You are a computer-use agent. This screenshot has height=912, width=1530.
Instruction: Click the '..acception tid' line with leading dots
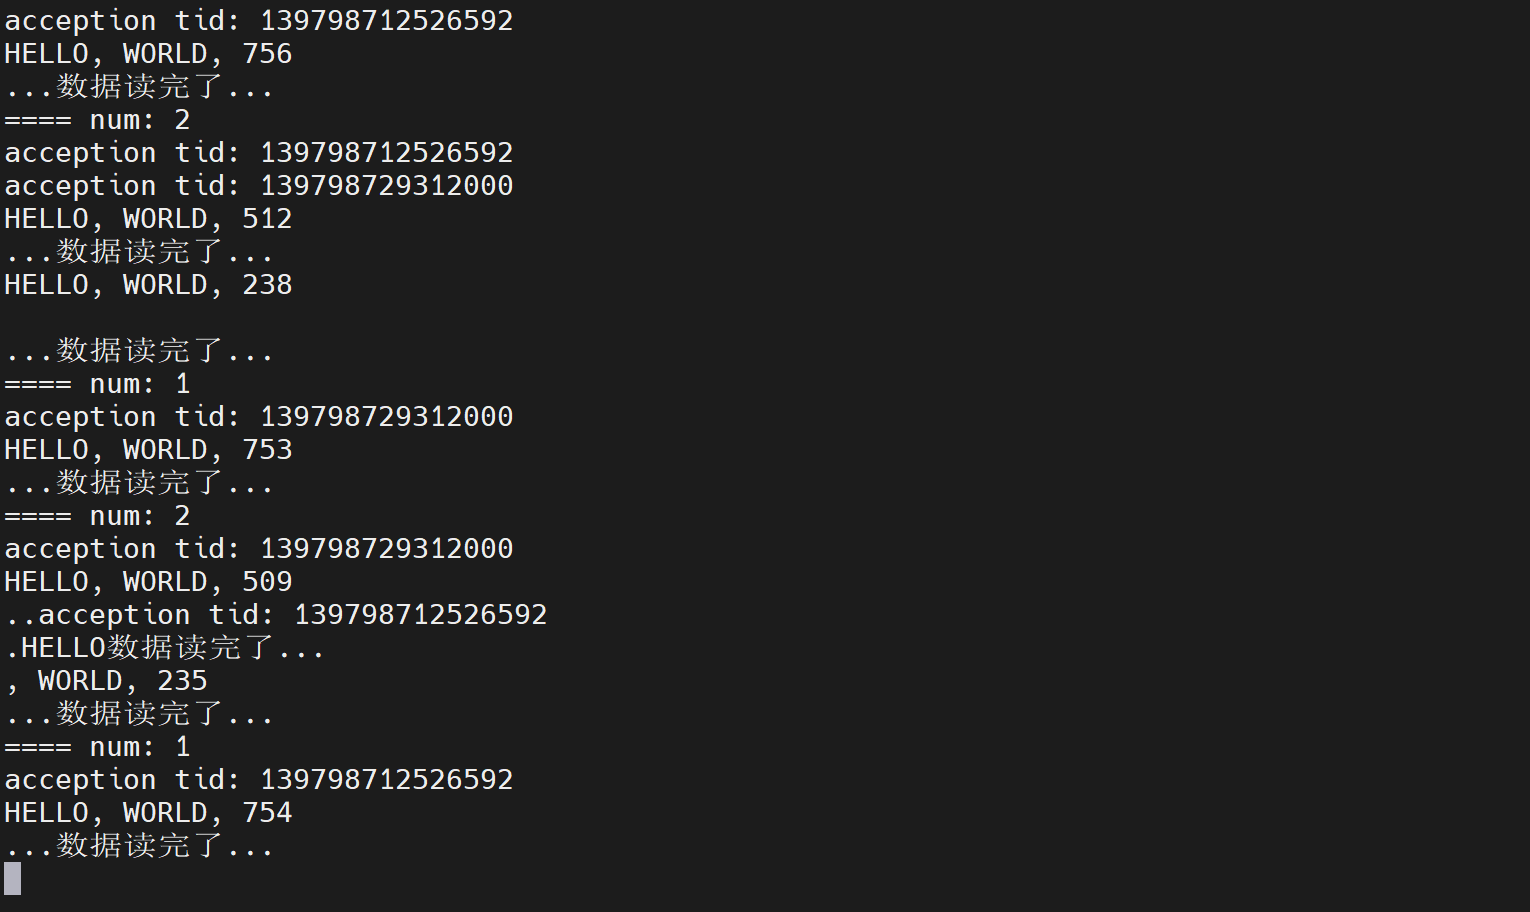[x=276, y=615]
